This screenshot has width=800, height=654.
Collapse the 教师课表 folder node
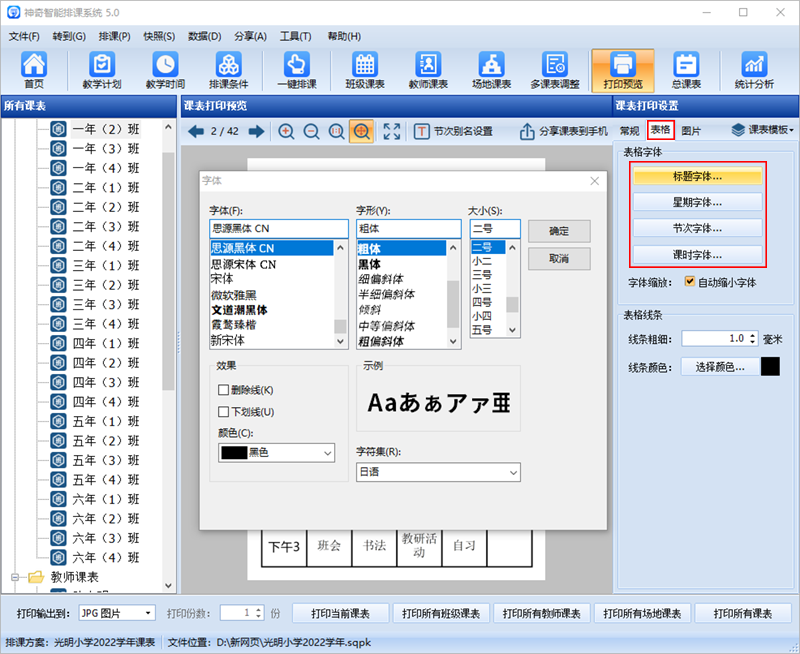coord(15,577)
